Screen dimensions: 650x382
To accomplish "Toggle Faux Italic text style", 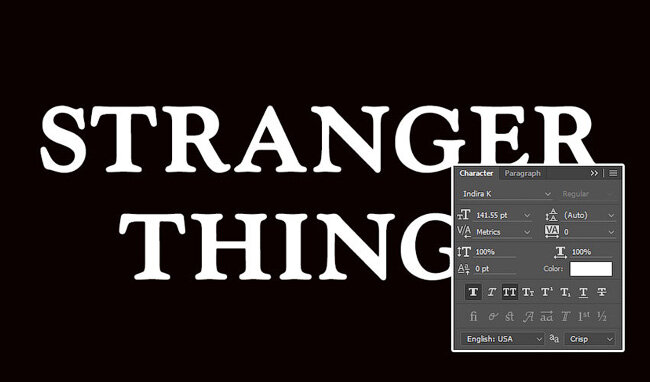I will point(492,292).
